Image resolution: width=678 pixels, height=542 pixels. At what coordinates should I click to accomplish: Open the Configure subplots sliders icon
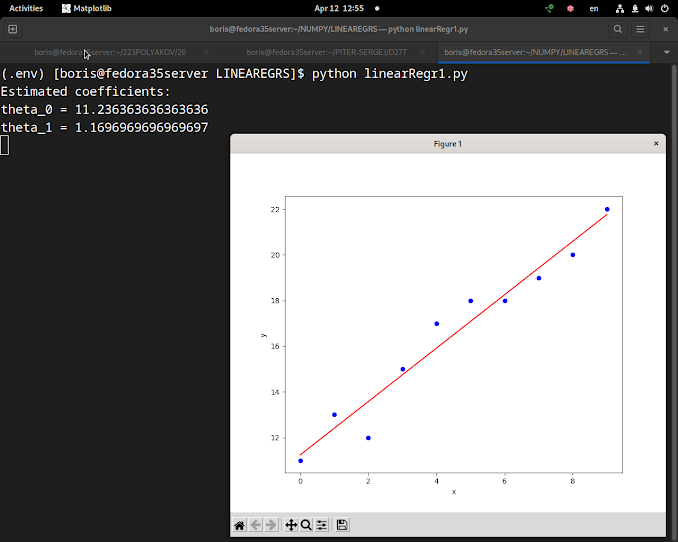pos(322,525)
